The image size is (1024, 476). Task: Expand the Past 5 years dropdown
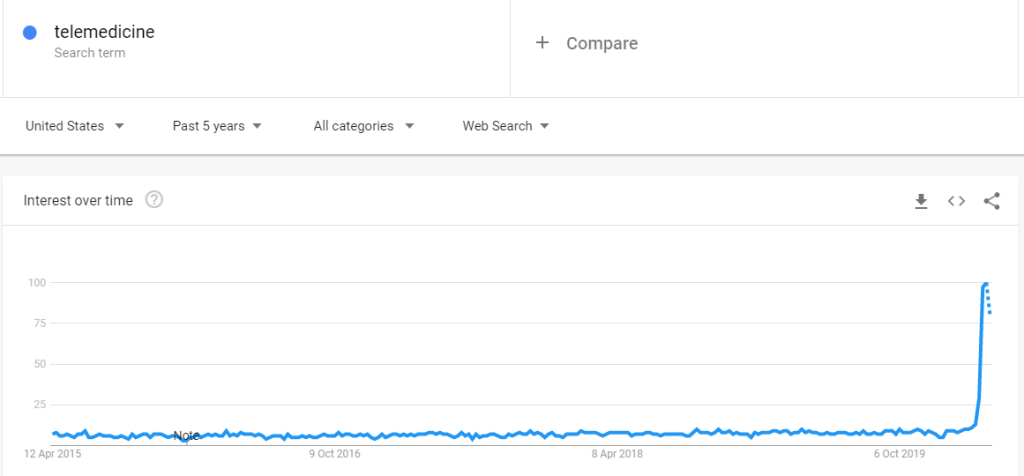click(x=217, y=126)
